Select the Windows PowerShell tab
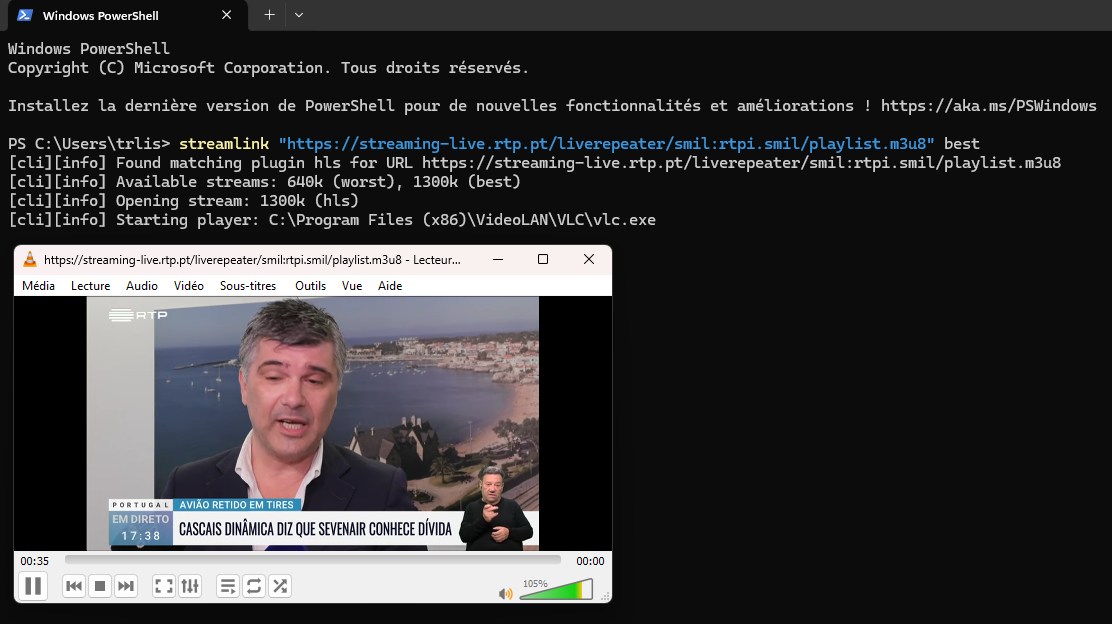1112x624 pixels. (128, 16)
